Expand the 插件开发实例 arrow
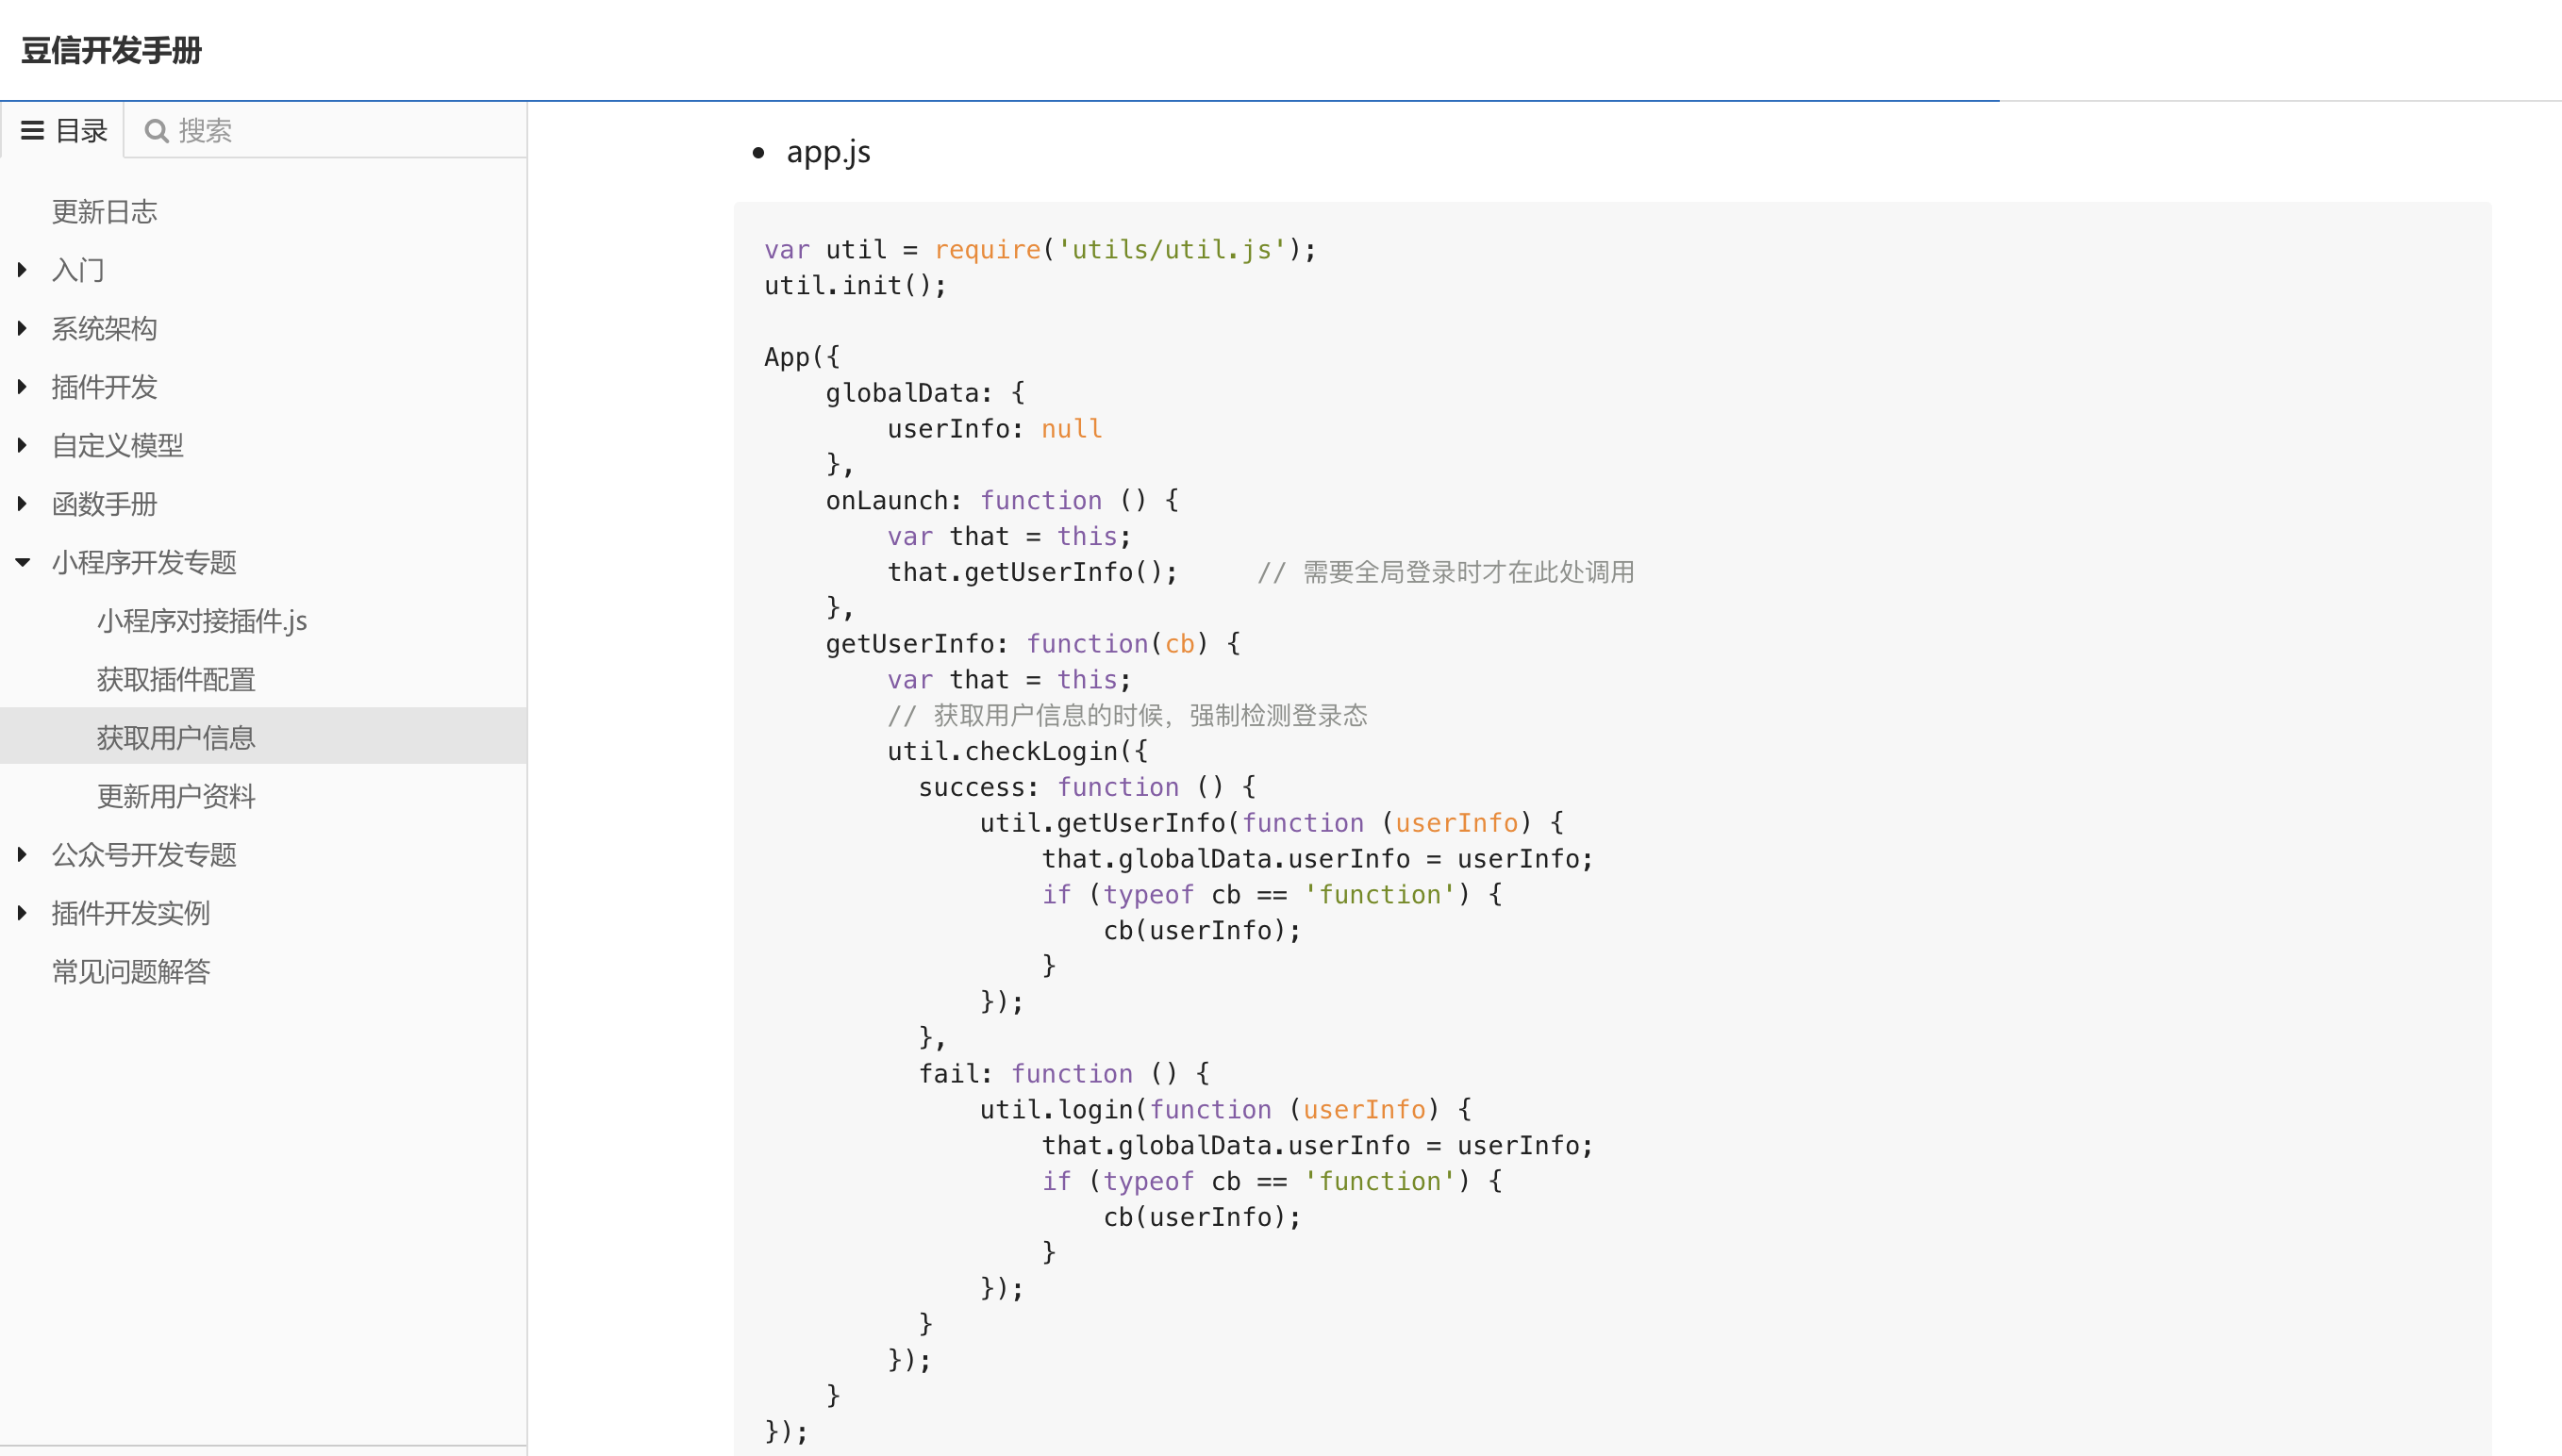This screenshot has width=2562, height=1456. click(x=22, y=913)
